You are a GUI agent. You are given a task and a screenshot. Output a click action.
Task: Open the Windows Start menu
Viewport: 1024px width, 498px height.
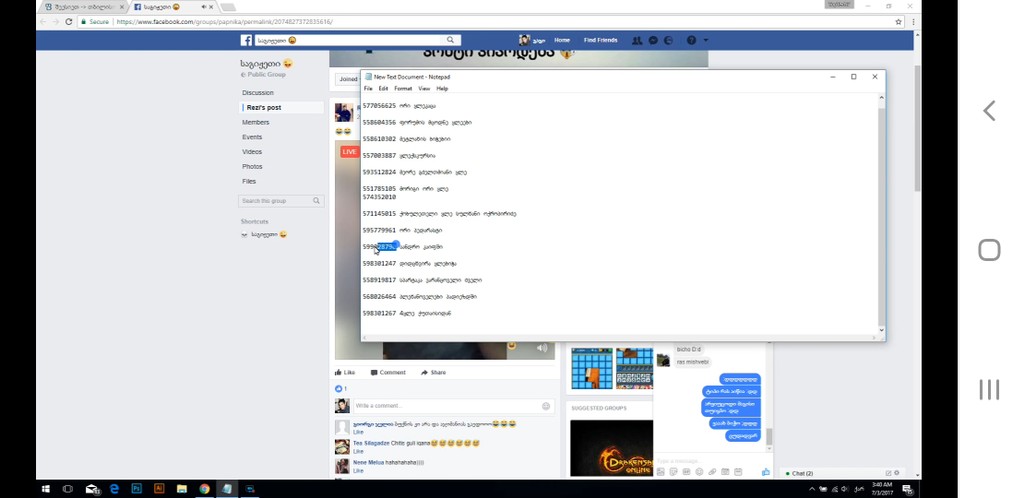[46, 488]
